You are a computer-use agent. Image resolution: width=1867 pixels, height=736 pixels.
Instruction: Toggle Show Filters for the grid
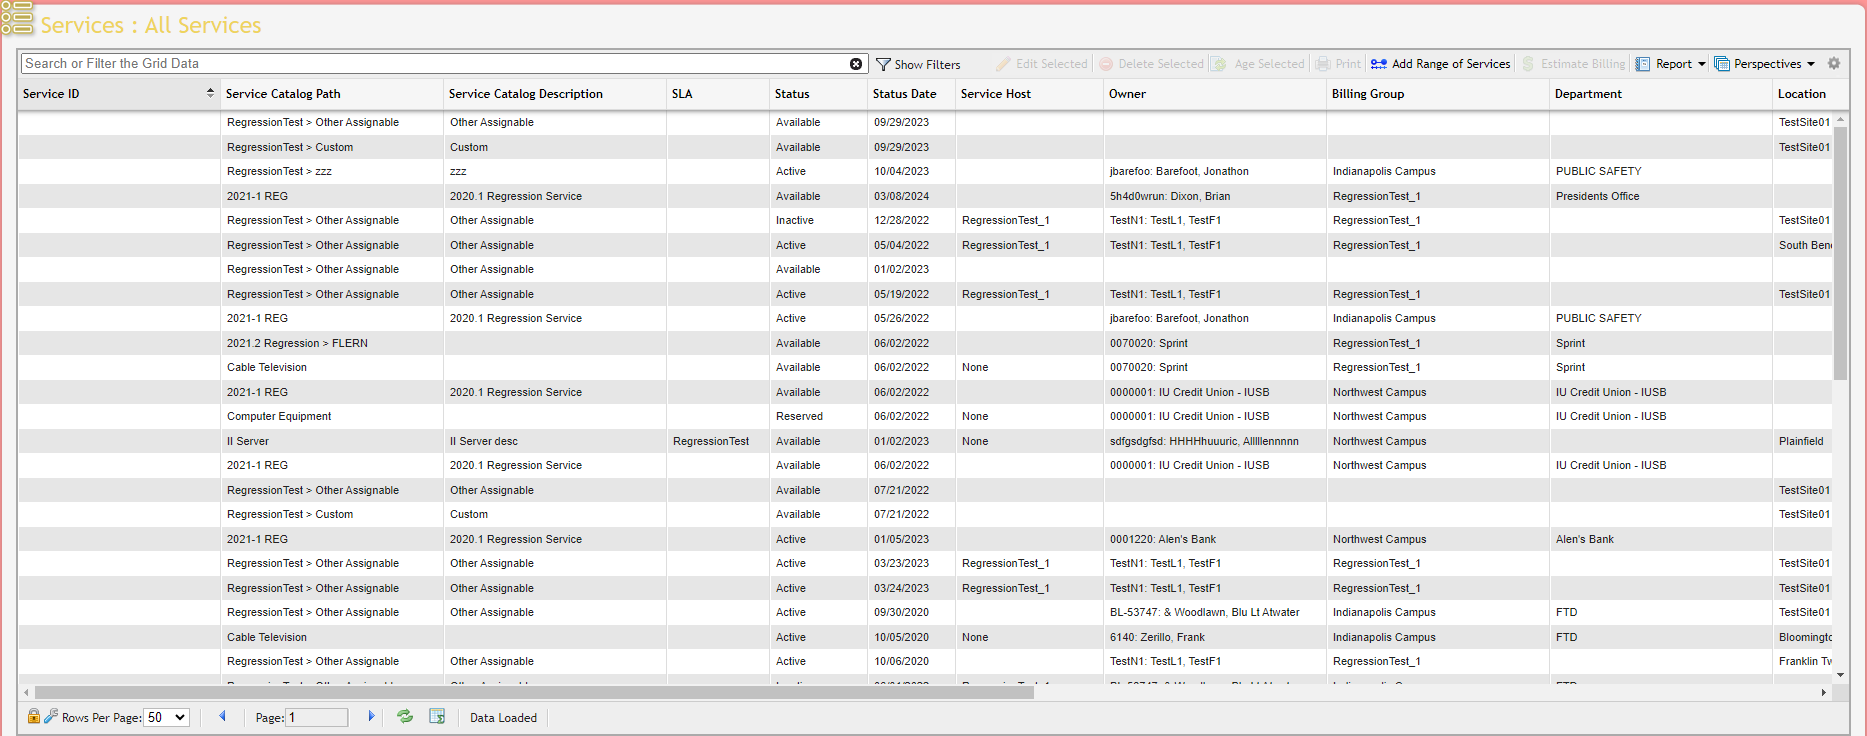pyautogui.click(x=918, y=64)
